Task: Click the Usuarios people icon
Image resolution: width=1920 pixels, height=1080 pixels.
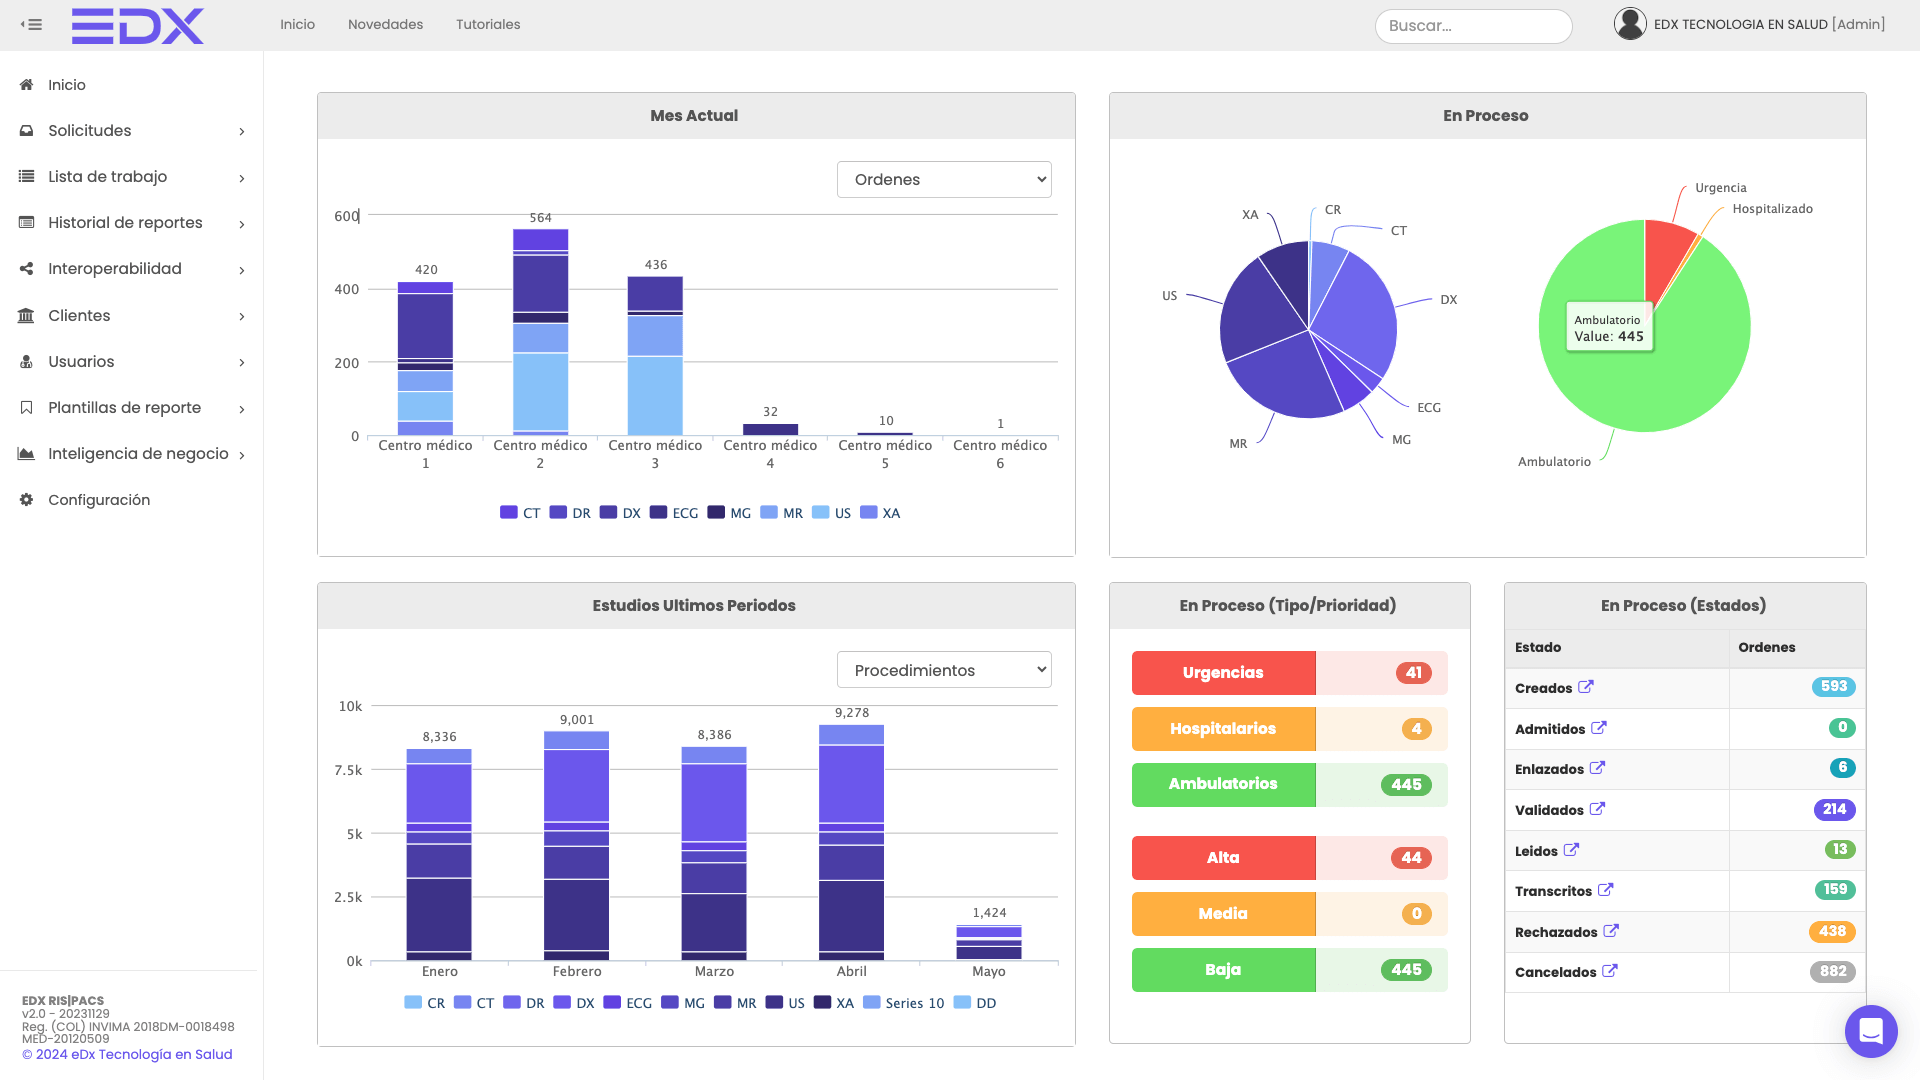Action: [27, 362]
